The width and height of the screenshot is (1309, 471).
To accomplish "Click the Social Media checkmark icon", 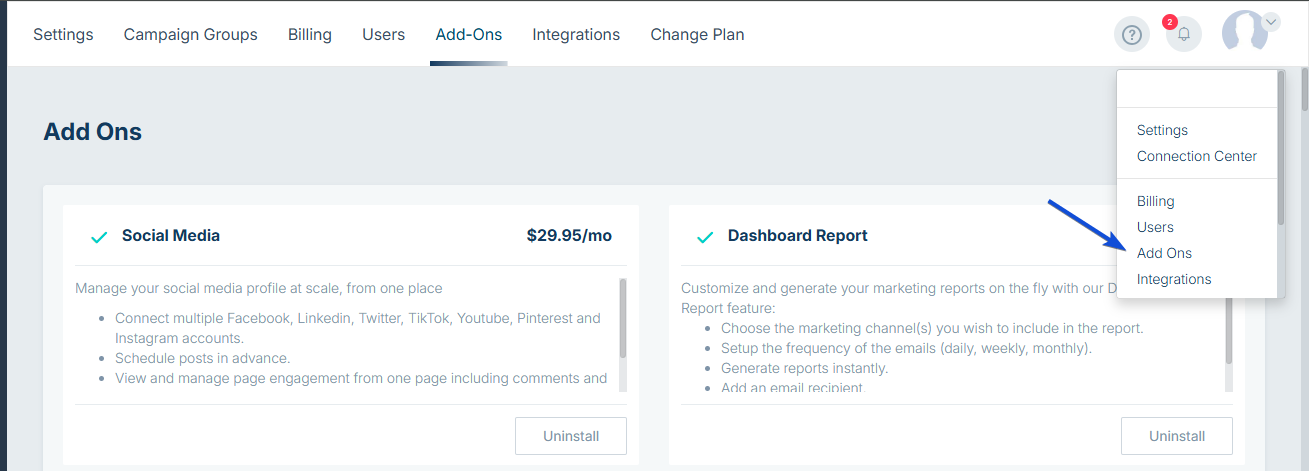I will click(x=99, y=237).
